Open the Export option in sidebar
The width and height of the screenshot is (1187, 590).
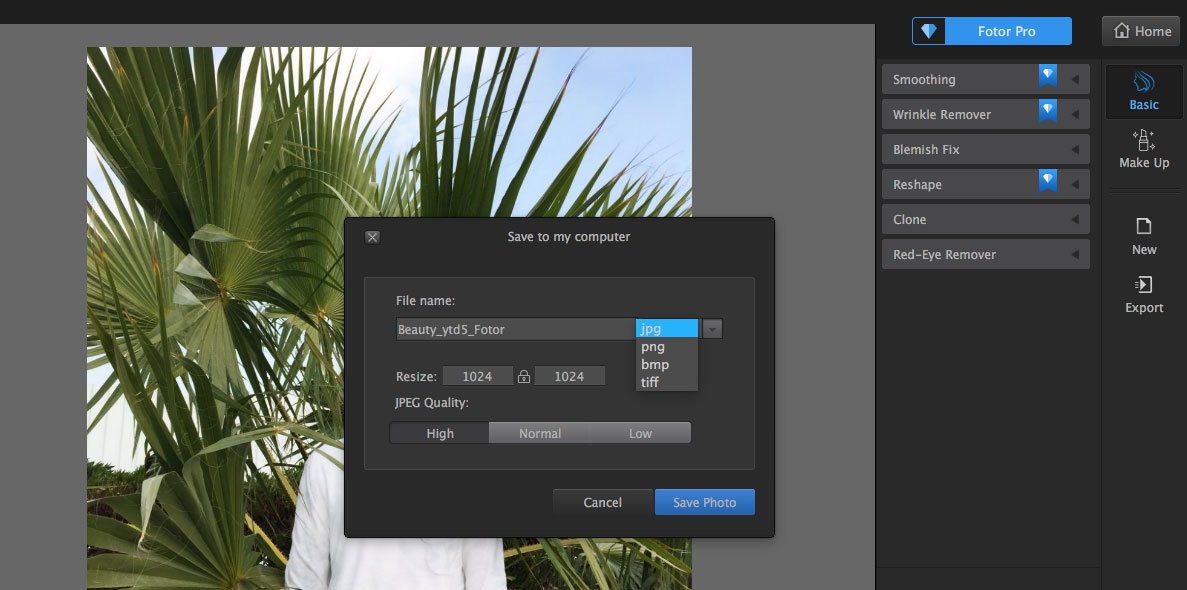click(x=1144, y=295)
